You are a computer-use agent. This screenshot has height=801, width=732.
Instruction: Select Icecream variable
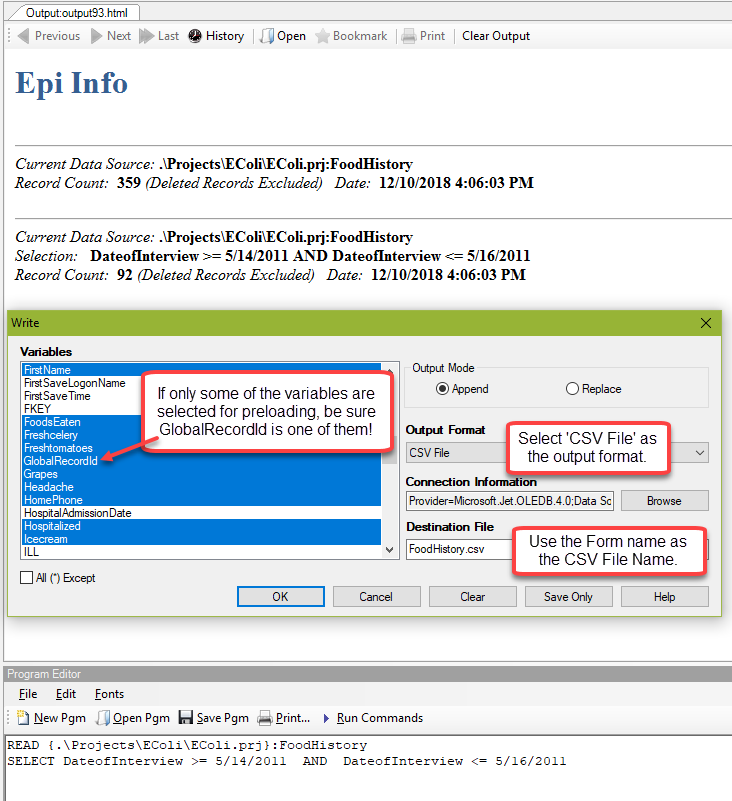pyautogui.click(x=202, y=539)
